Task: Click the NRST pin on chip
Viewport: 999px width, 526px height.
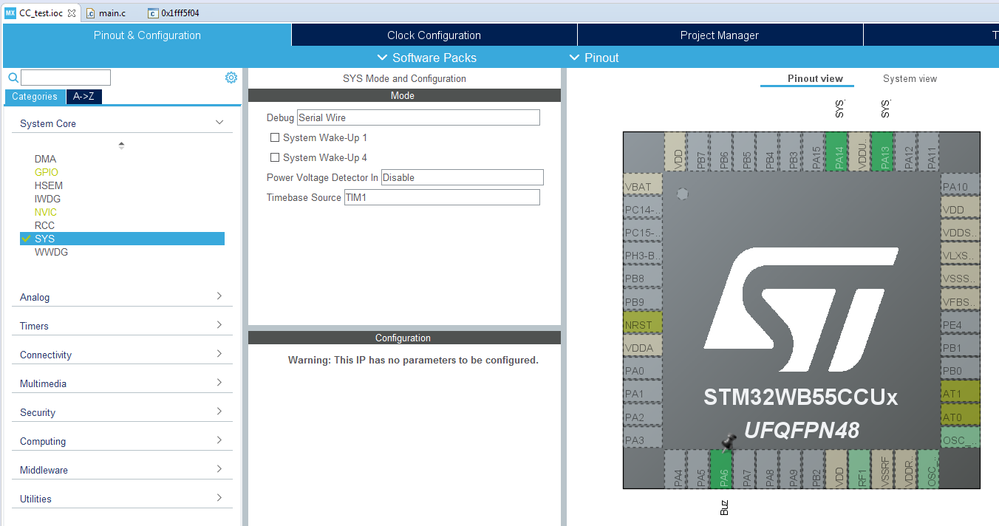Action: (x=643, y=324)
